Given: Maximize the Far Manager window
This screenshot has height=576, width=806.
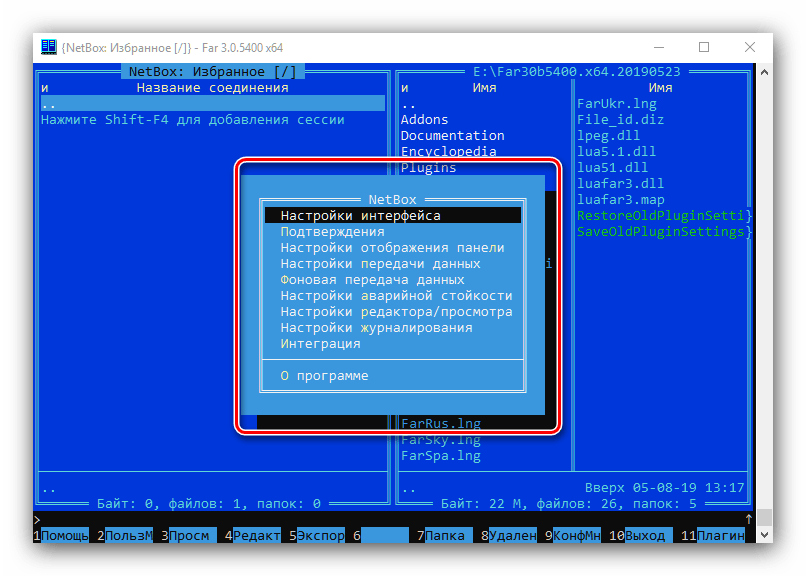Looking at the screenshot, I should (x=703, y=47).
